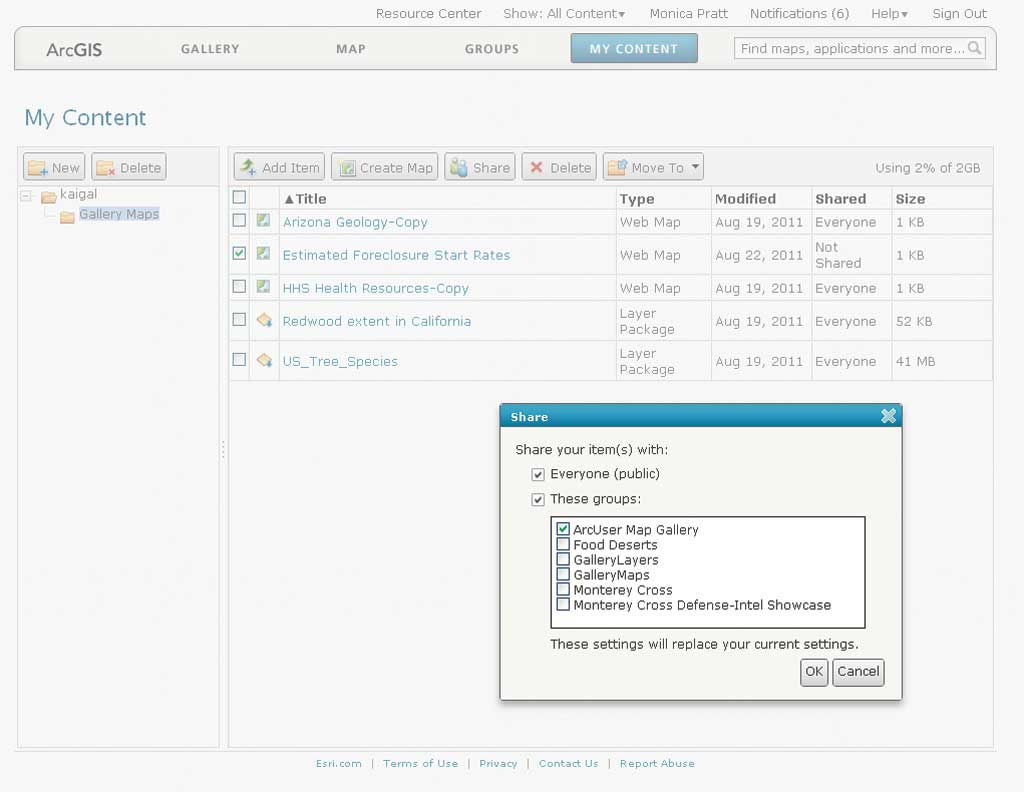This screenshot has width=1024, height=792.
Task: Click the layer package icon for US_Tree_Species
Action: tap(264, 360)
